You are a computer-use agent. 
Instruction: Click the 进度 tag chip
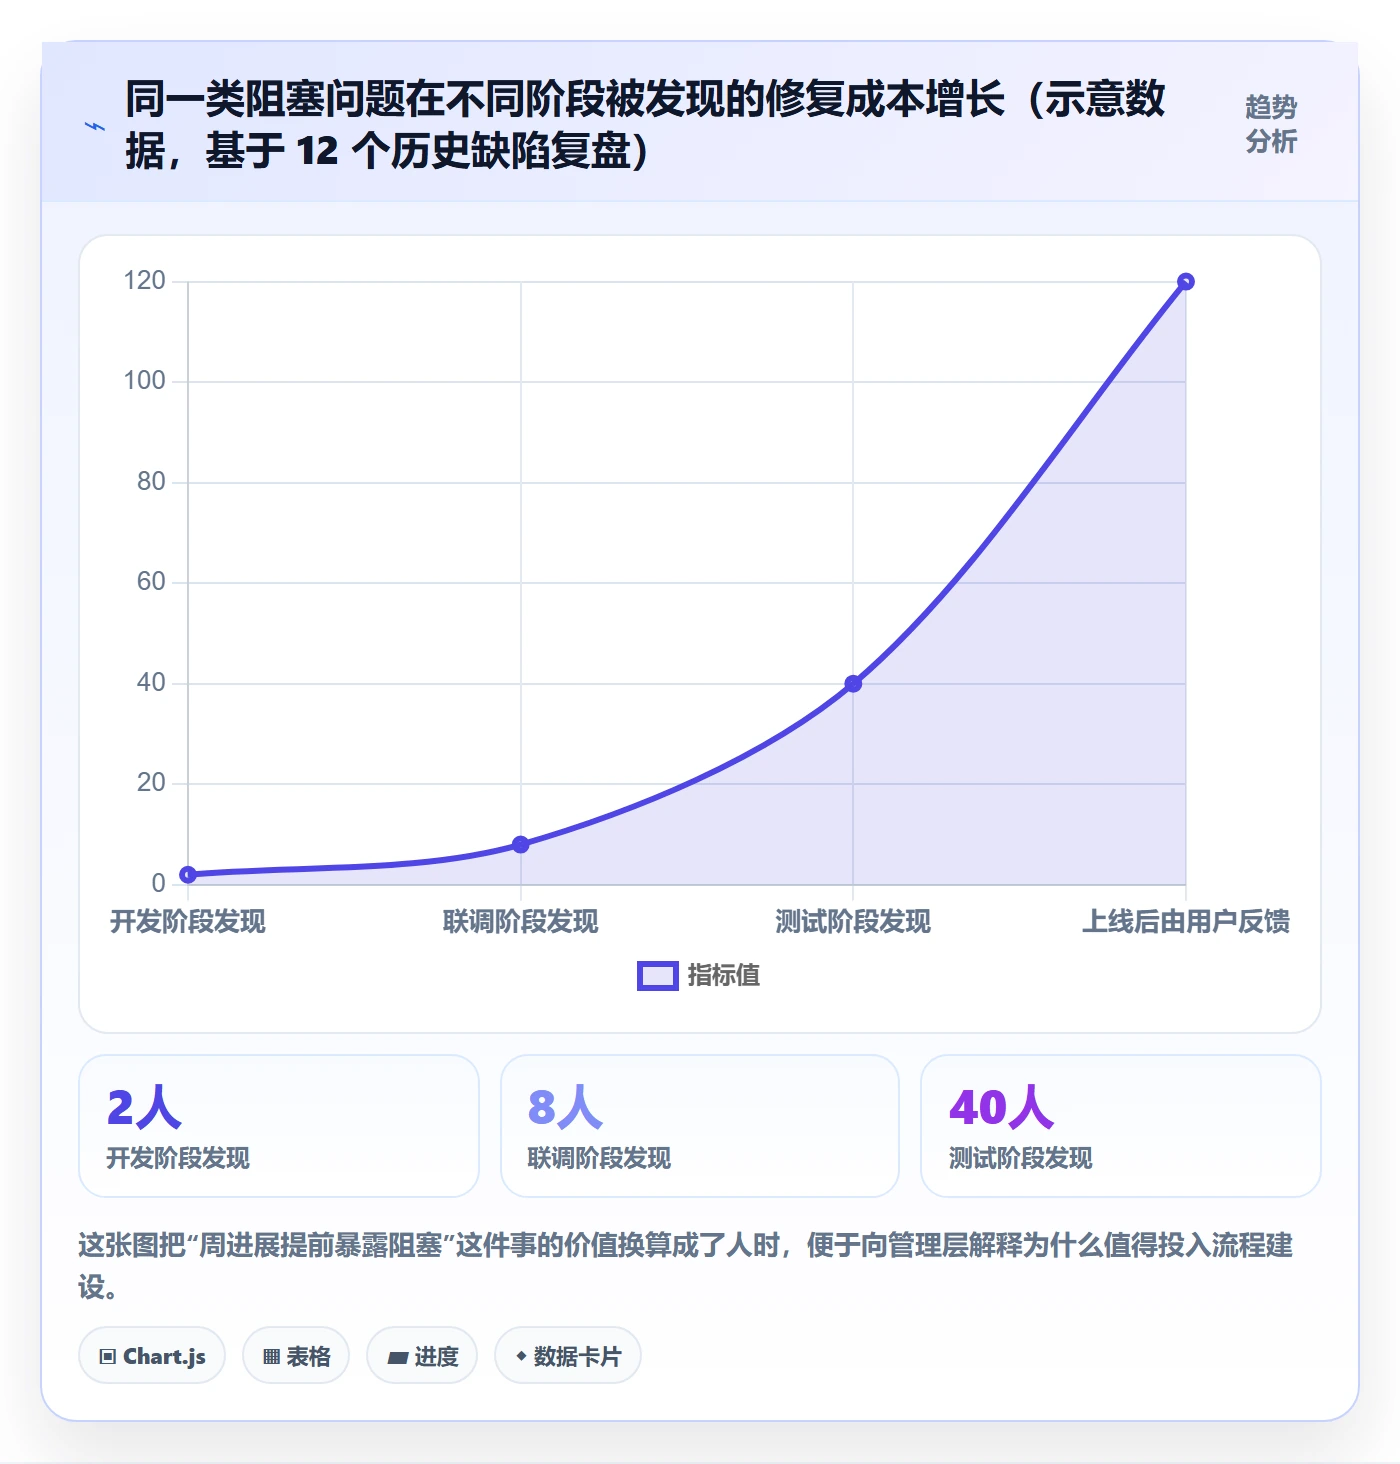coord(422,1356)
